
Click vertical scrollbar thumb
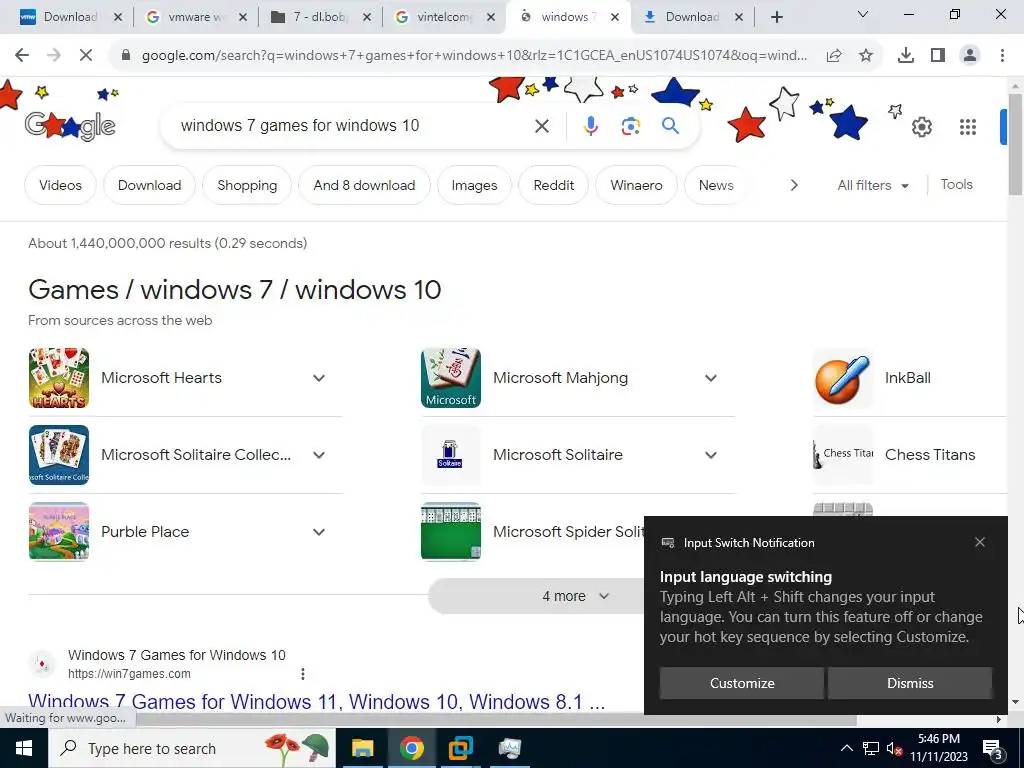(1015, 144)
